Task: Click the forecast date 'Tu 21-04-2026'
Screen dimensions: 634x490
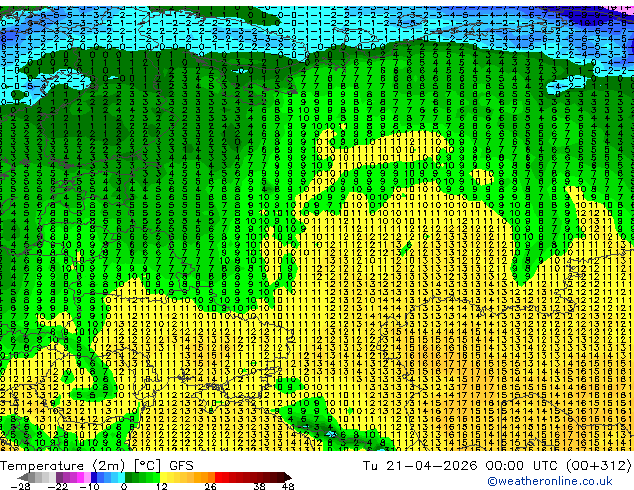Action: (420, 466)
